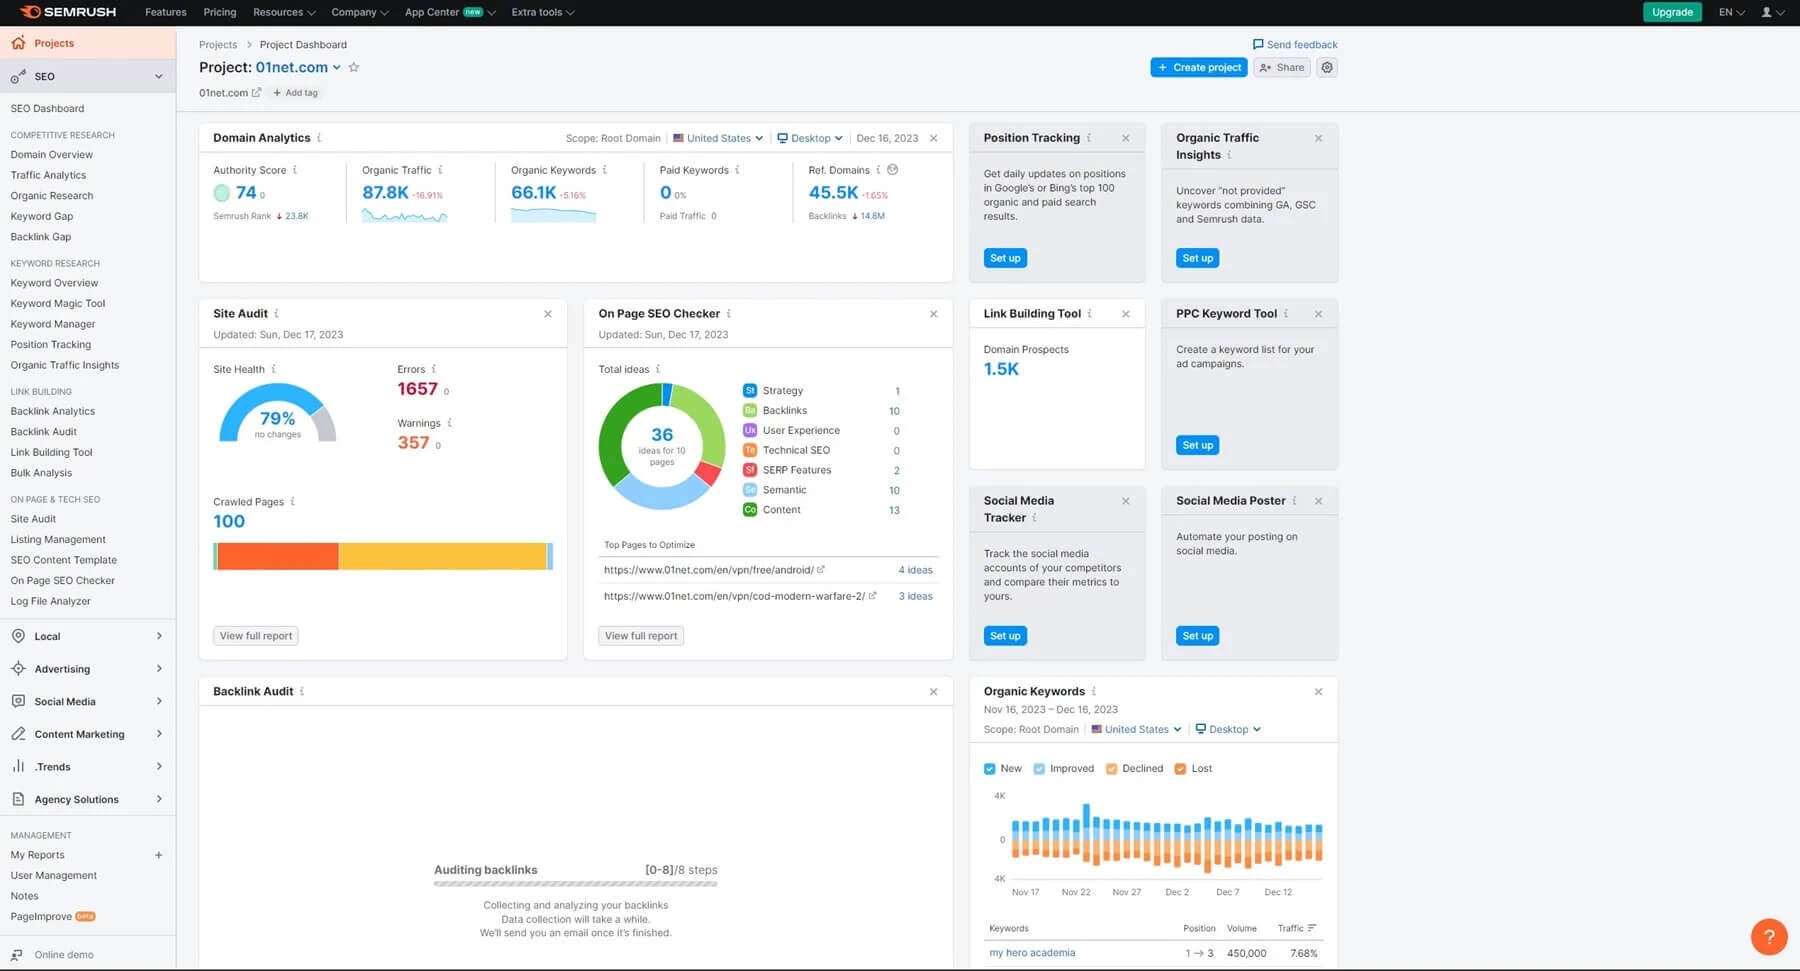View full report for Site Audit
The image size is (1800, 971).
pyautogui.click(x=256, y=636)
